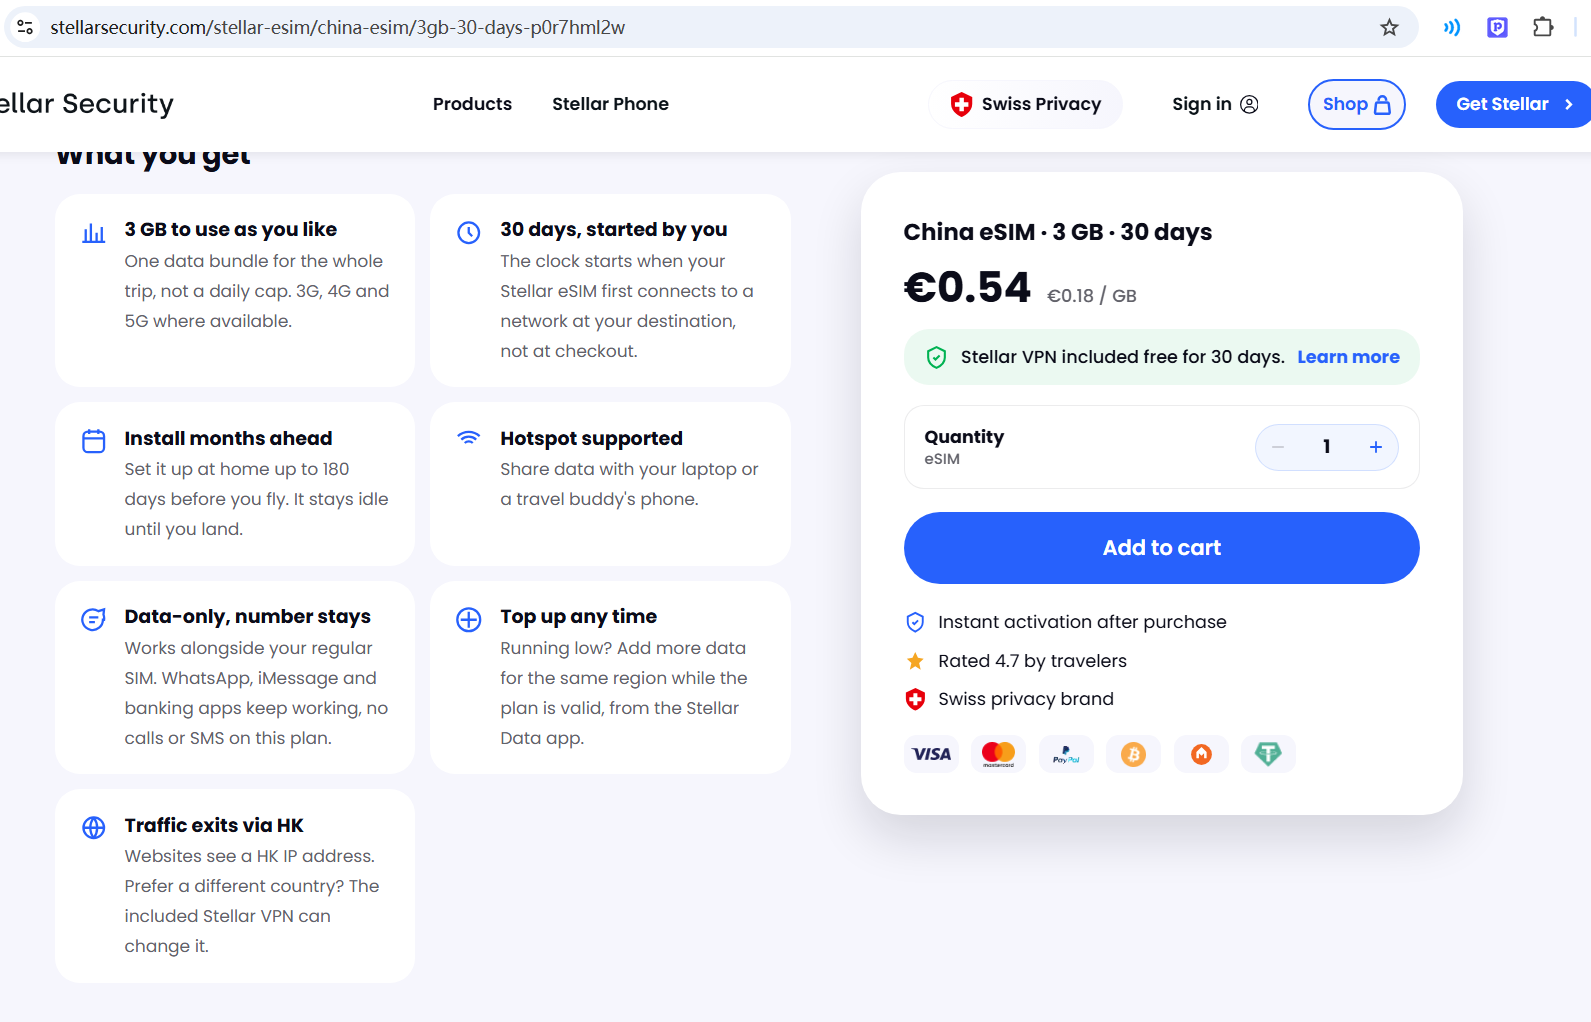Image resolution: width=1591 pixels, height=1022 pixels.
Task: Add the China eSIM to cart
Action: coord(1161,548)
